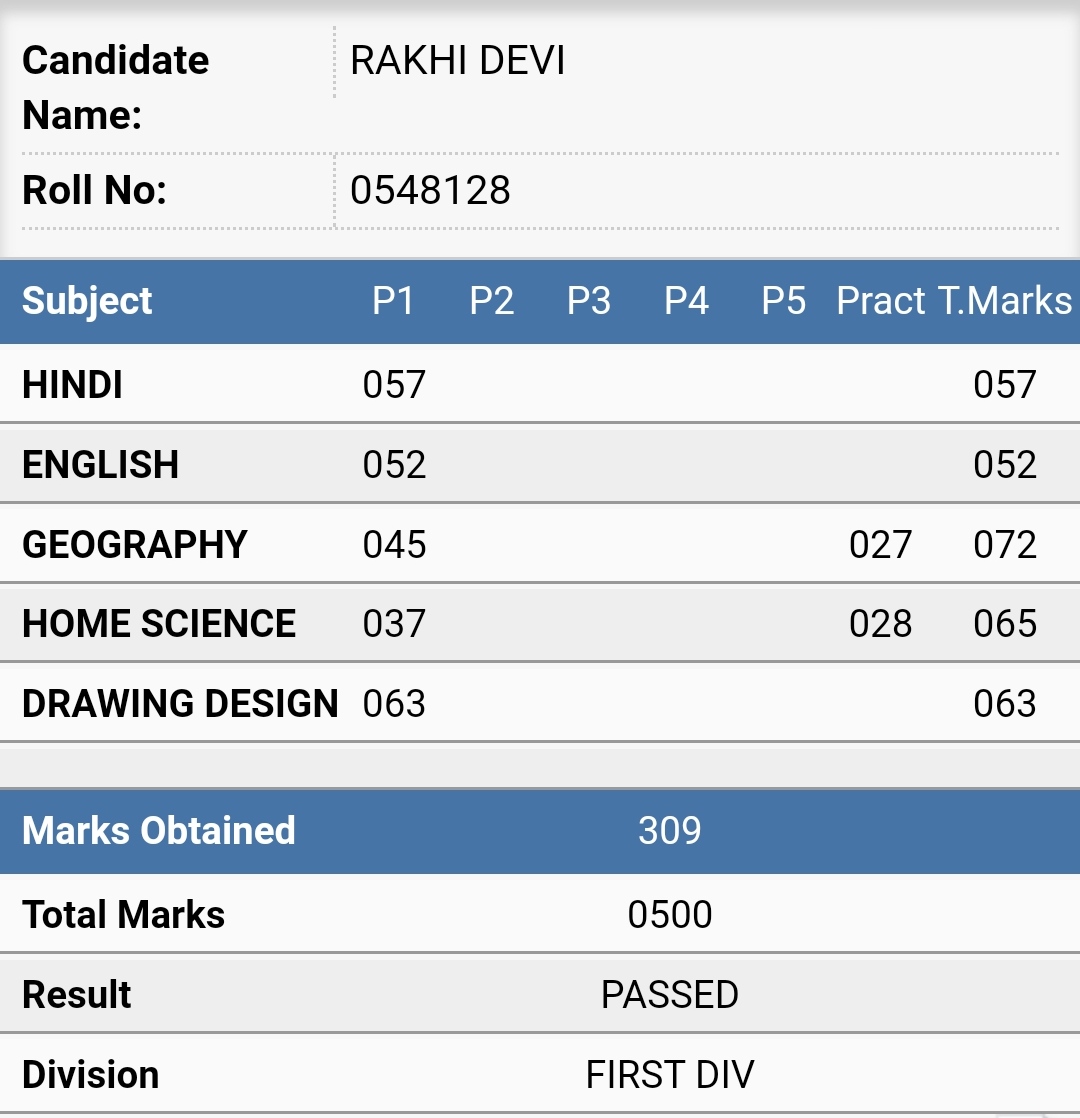This screenshot has width=1080, height=1118.
Task: Click the Subject column header
Action: (x=87, y=301)
